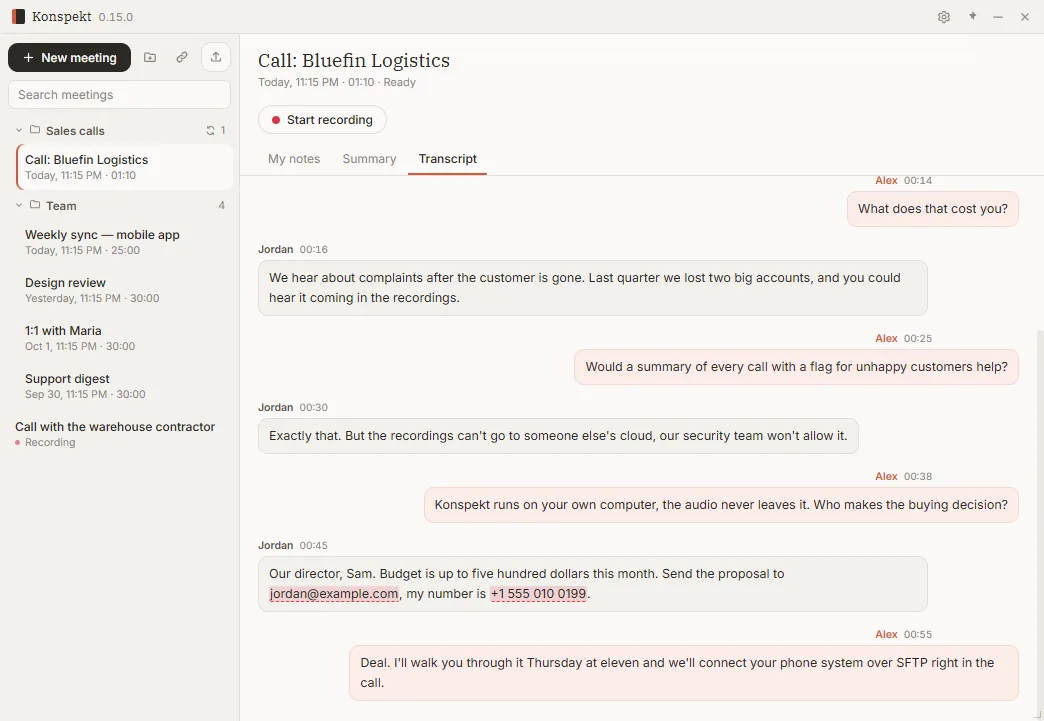Click the 00:55 timestamp next to Alex
The width and height of the screenshot is (1044, 721).
click(x=917, y=634)
